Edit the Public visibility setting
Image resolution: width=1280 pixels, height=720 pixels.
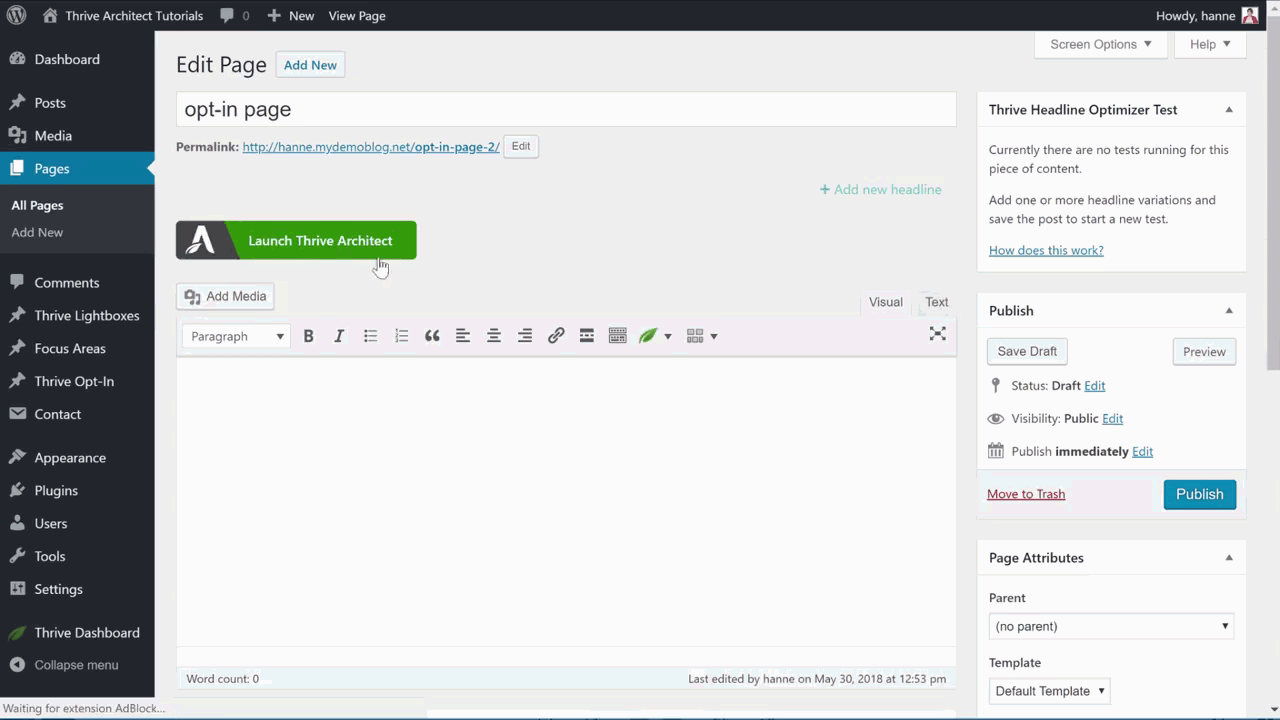[x=1112, y=419]
